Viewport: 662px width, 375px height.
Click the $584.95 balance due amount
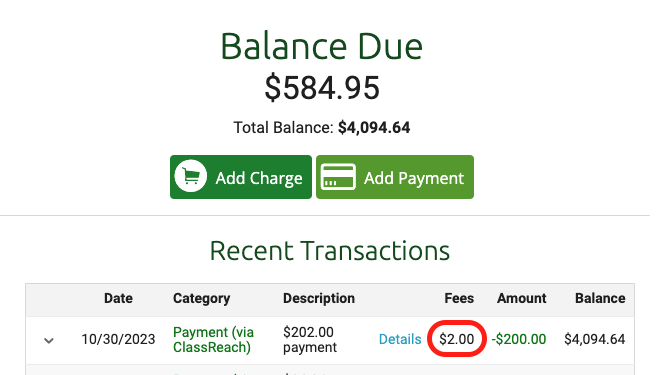click(322, 88)
